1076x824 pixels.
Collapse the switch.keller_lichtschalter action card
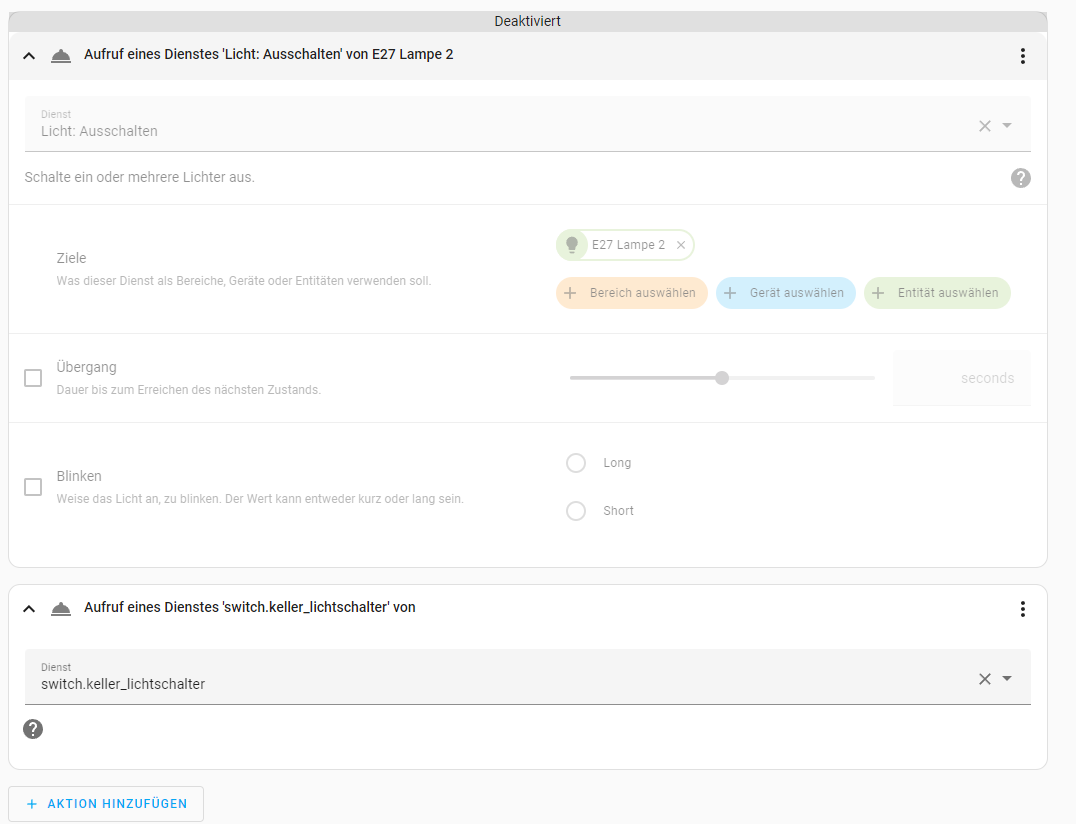[x=29, y=608]
